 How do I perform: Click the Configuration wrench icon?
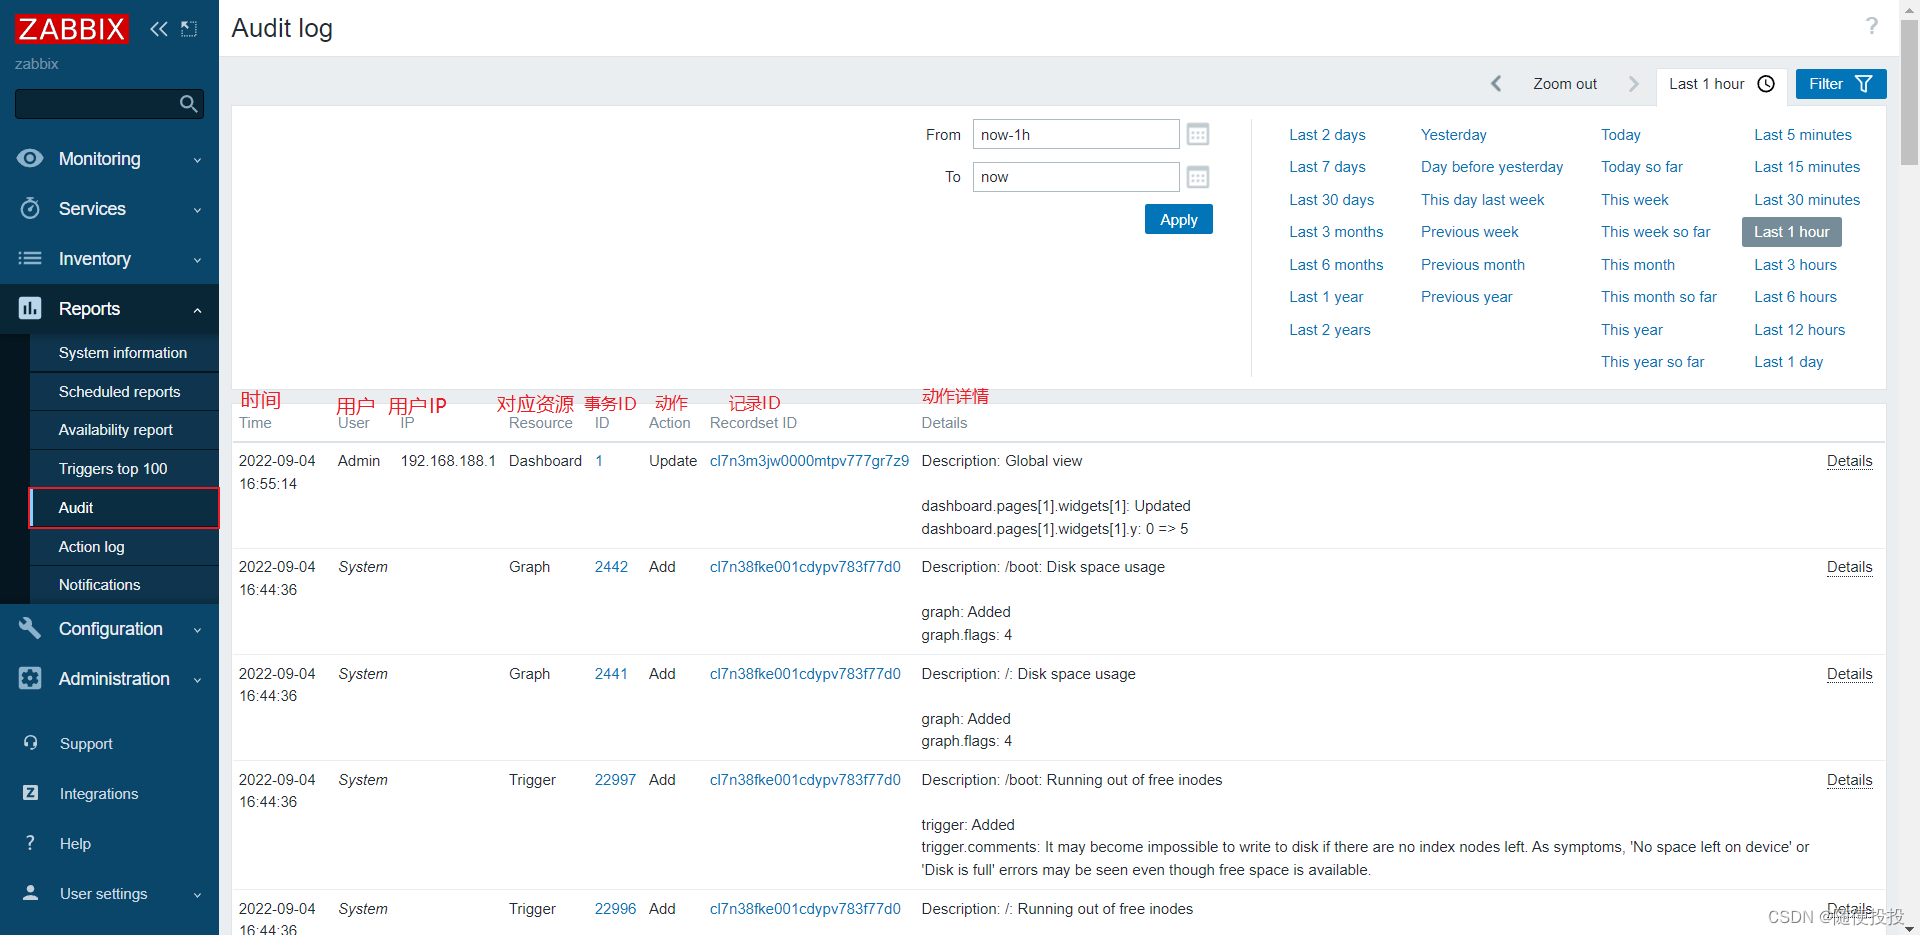pyautogui.click(x=30, y=628)
